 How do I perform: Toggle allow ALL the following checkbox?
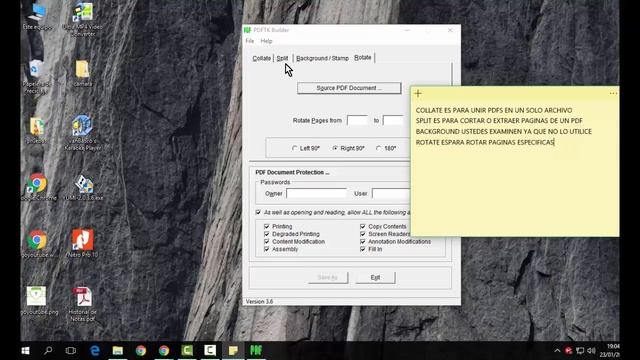click(x=258, y=212)
